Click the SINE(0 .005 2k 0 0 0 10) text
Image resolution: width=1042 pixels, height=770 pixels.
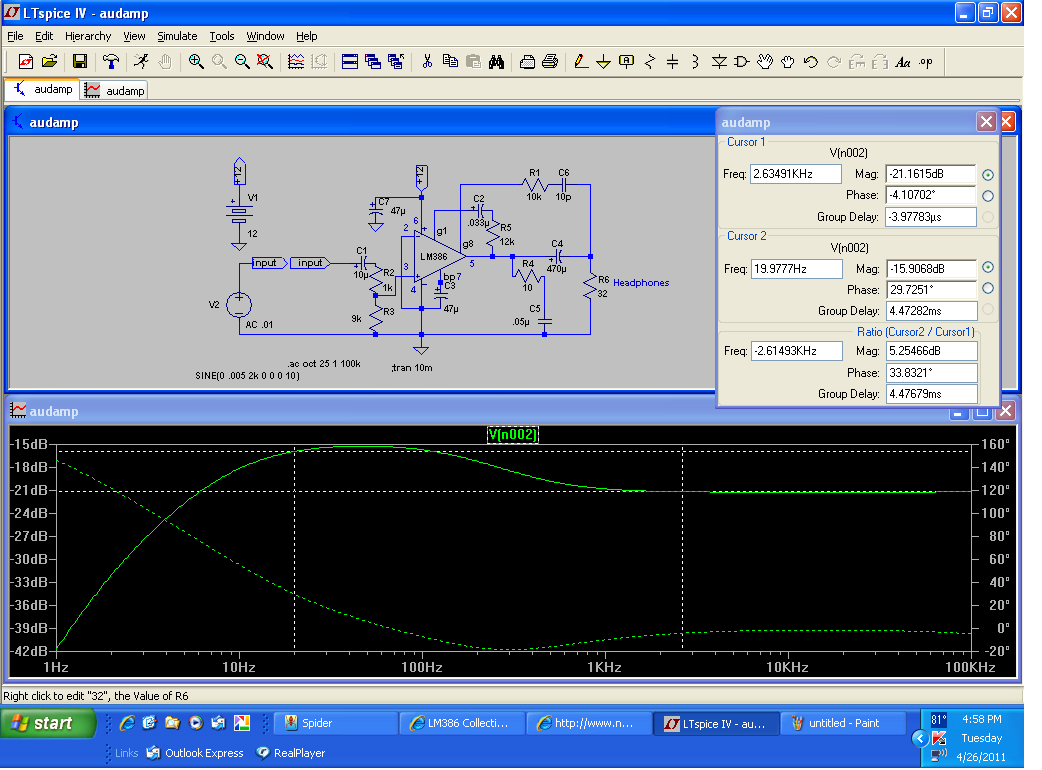click(x=247, y=376)
